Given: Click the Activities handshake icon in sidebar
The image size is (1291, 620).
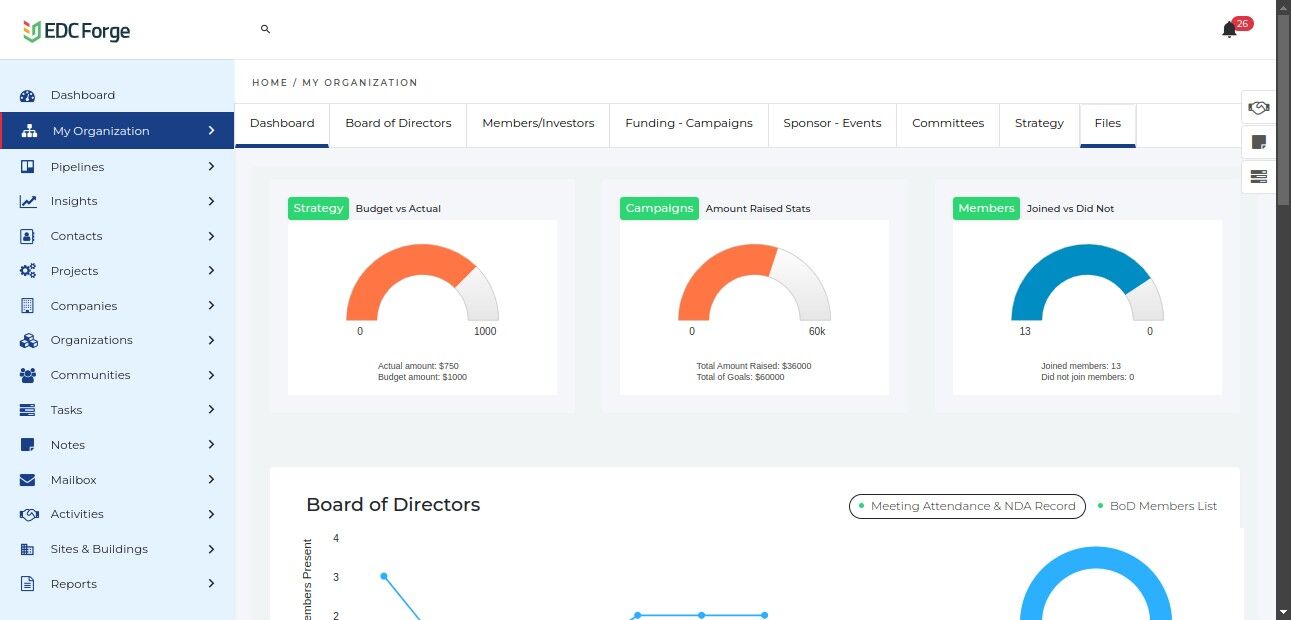Looking at the screenshot, I should (29, 514).
